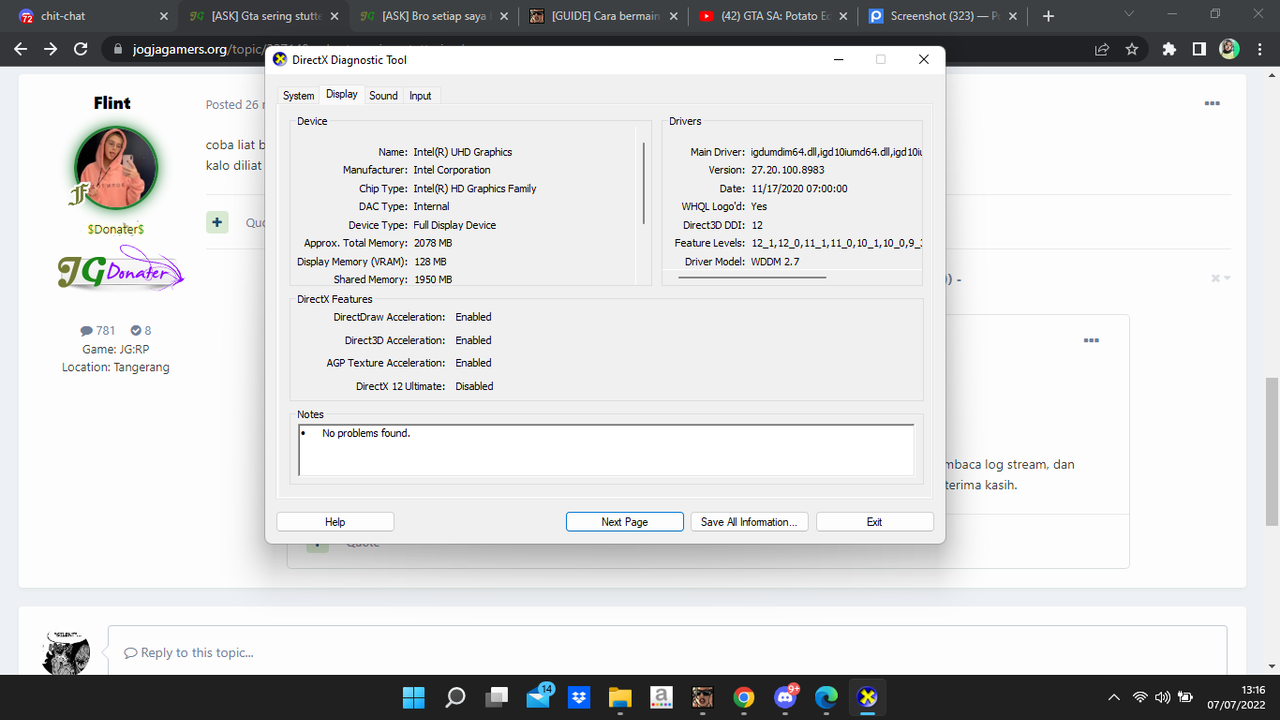Screen dimensions: 1280x720
Task: Go to Next Page in DirectX
Action: click(625, 522)
